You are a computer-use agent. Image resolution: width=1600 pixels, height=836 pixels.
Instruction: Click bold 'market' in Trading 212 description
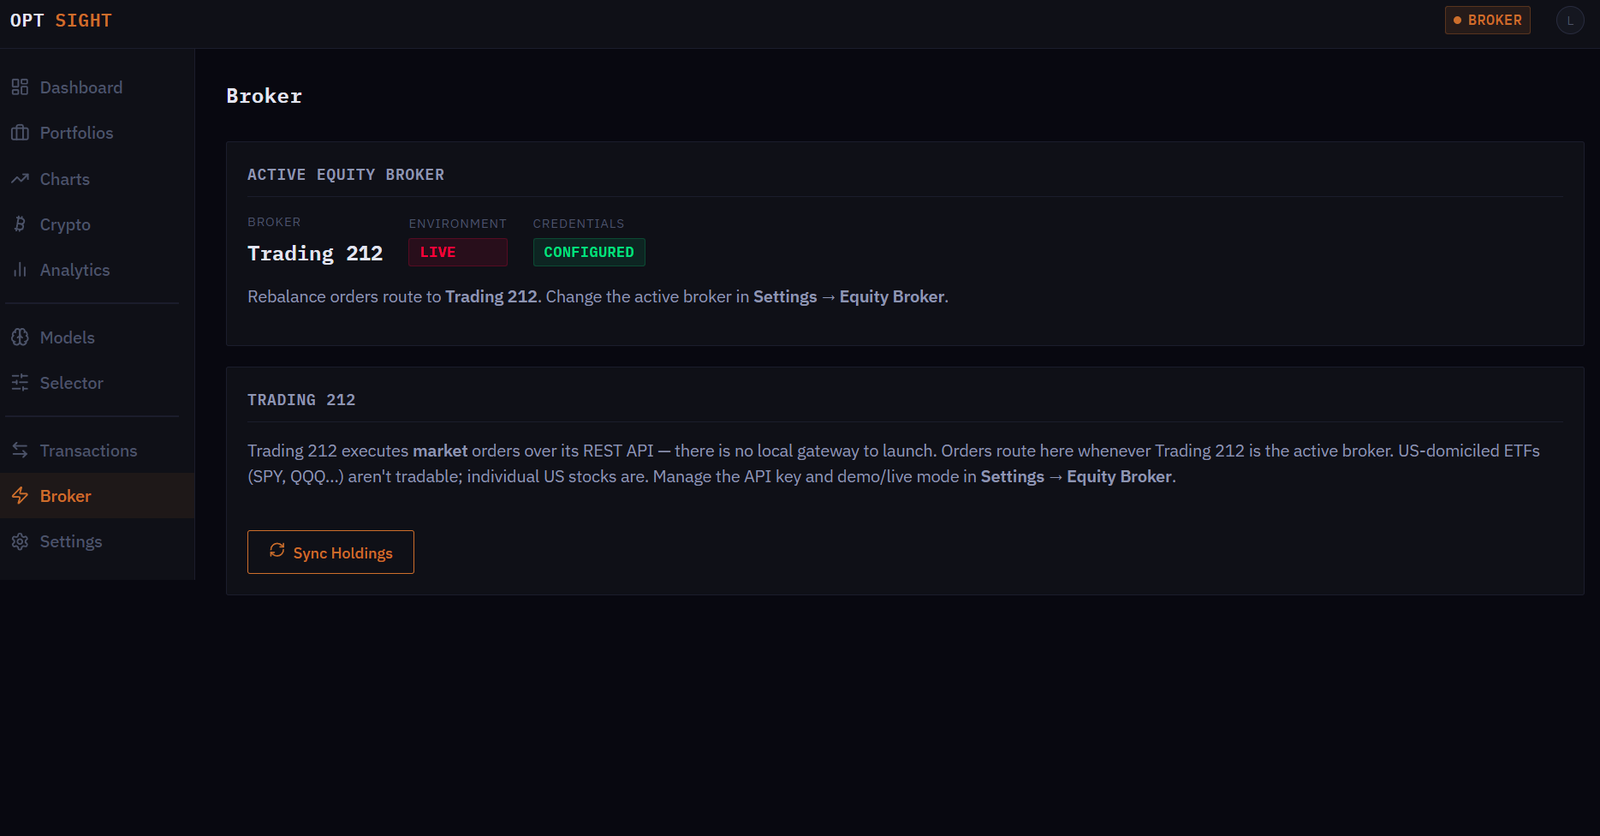coord(440,451)
